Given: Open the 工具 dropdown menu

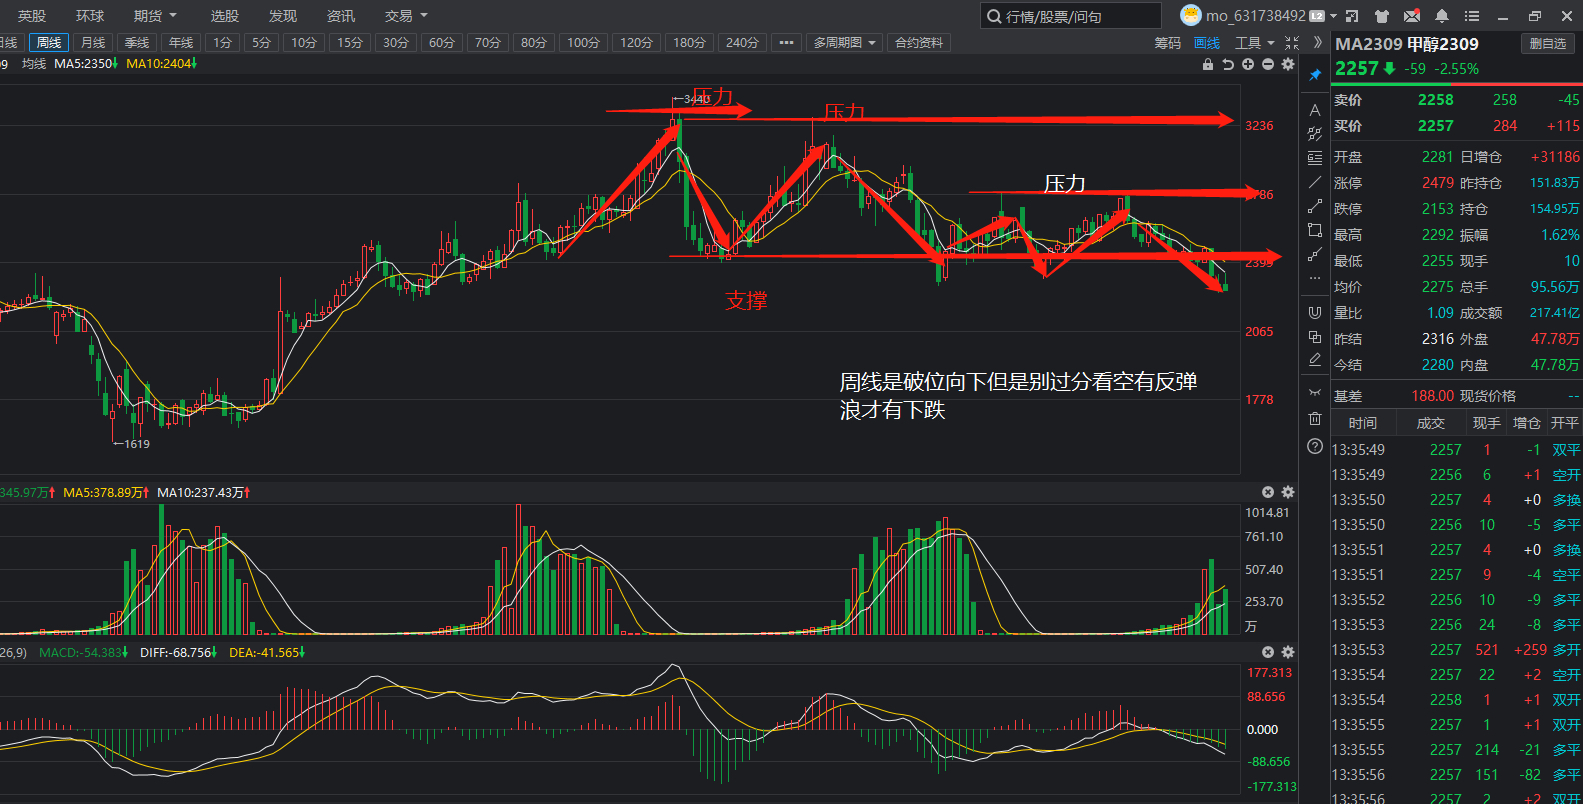Looking at the screenshot, I should tap(1255, 43).
